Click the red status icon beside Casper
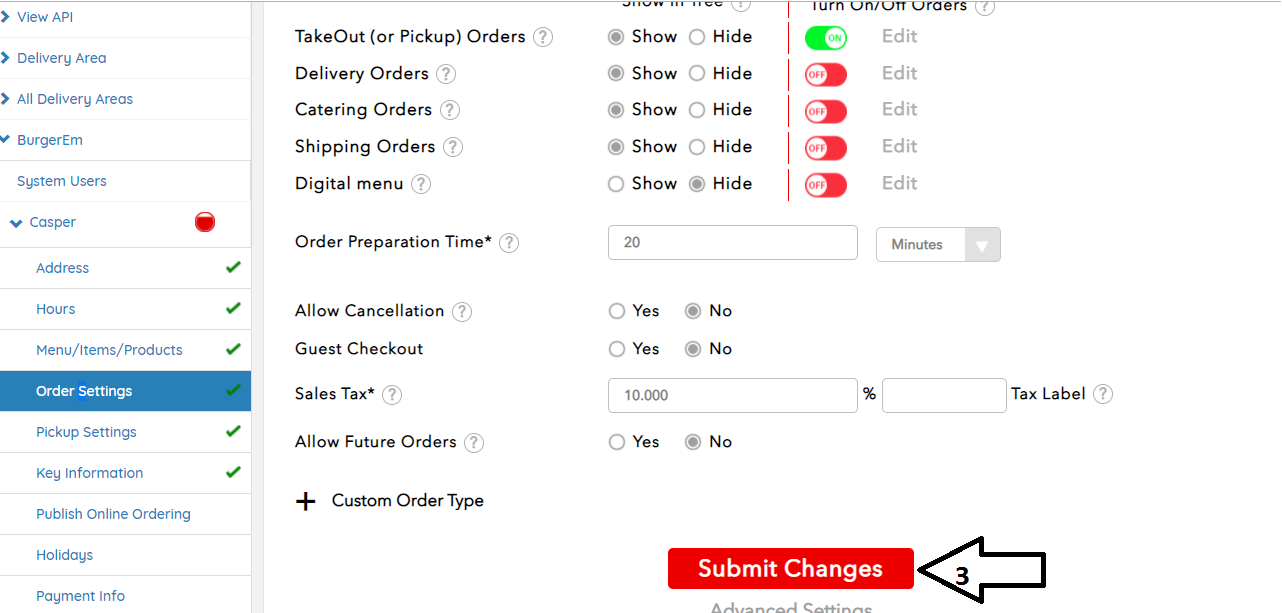The image size is (1282, 613). point(205,222)
